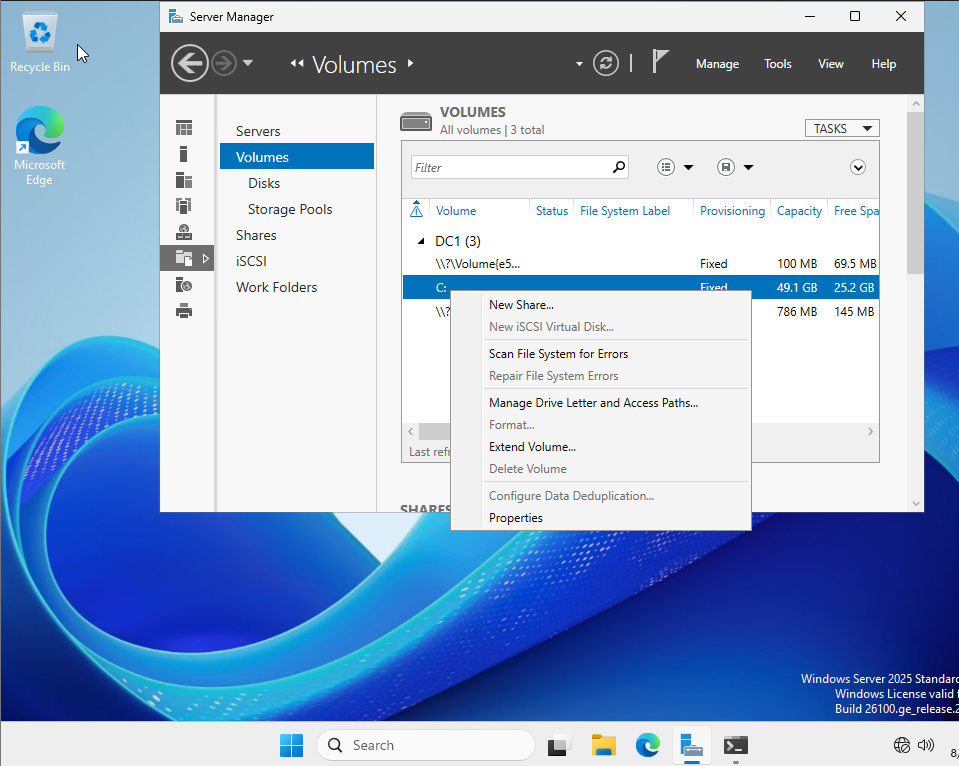The height and width of the screenshot is (766, 959).
Task: Open the Local Server icon in the rail
Action: click(x=183, y=154)
